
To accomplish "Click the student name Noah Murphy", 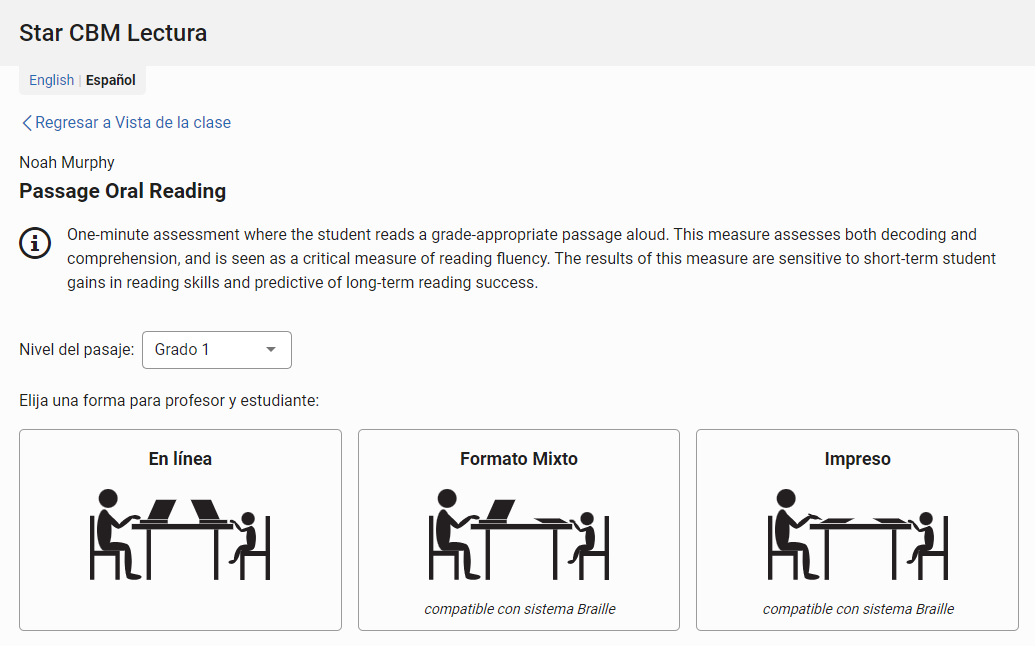I will click(x=67, y=162).
